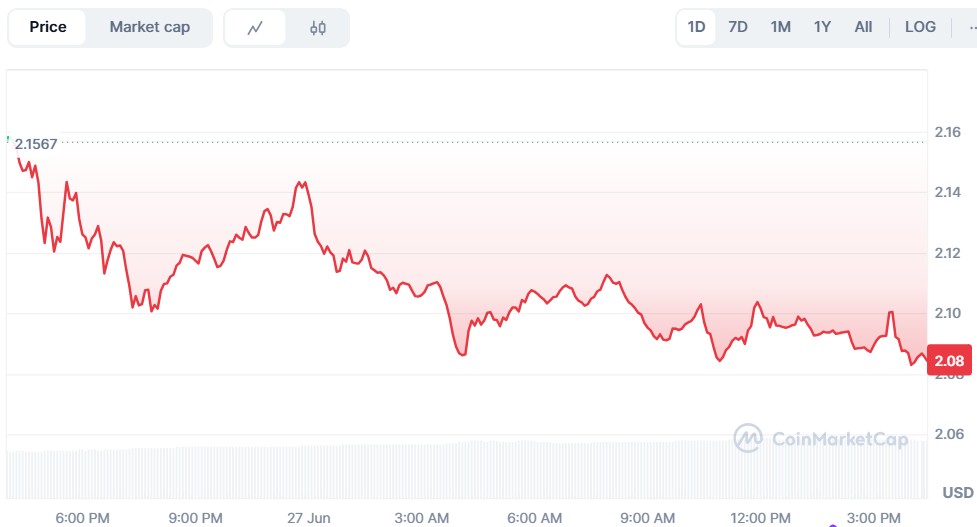Viewport: 977px width, 527px height.
Task: Toggle the LOG scale
Action: point(920,27)
